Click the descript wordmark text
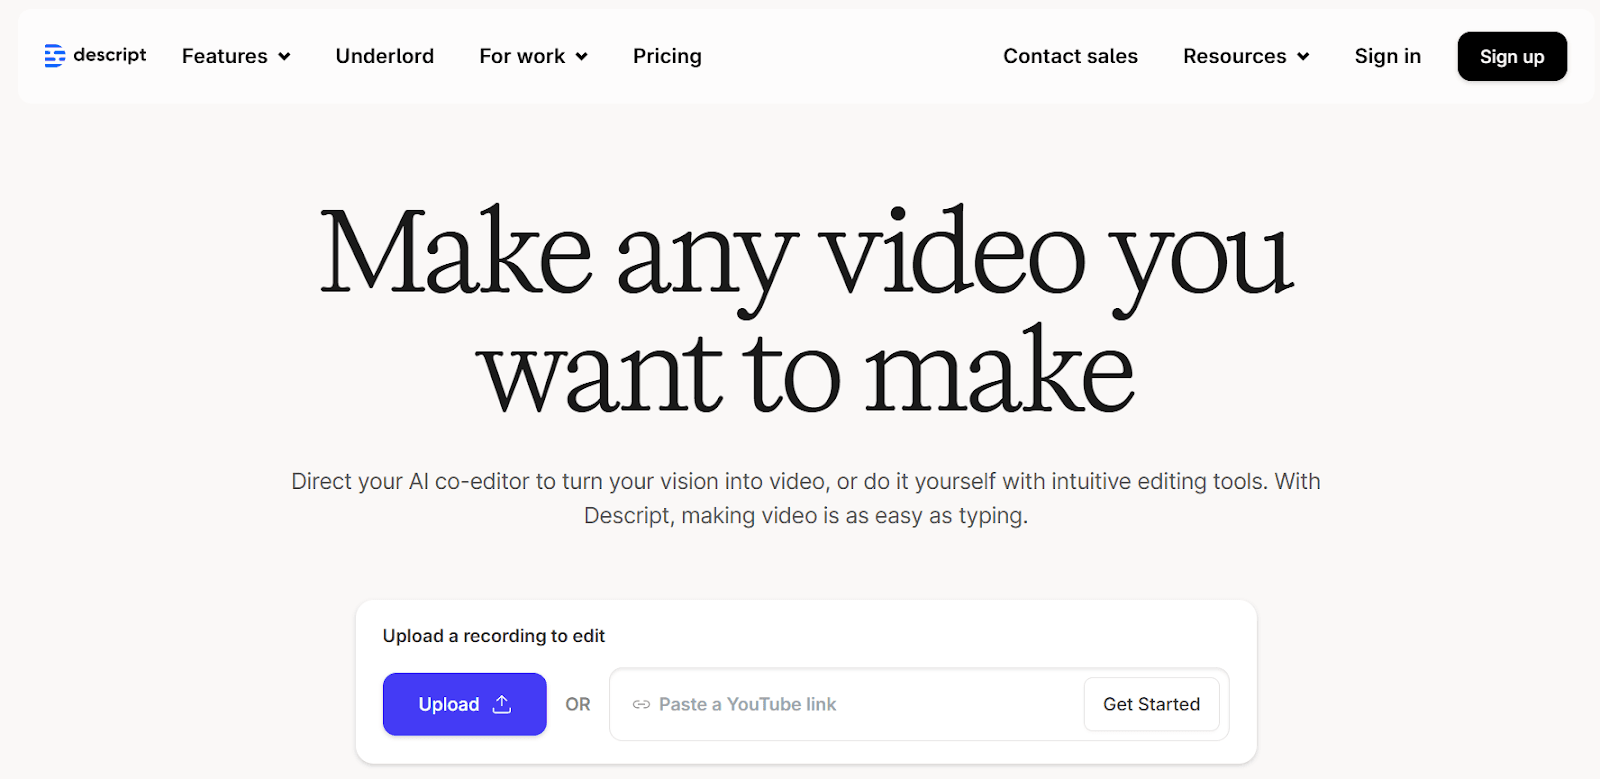Viewport: 1600px width, 779px height. point(110,55)
